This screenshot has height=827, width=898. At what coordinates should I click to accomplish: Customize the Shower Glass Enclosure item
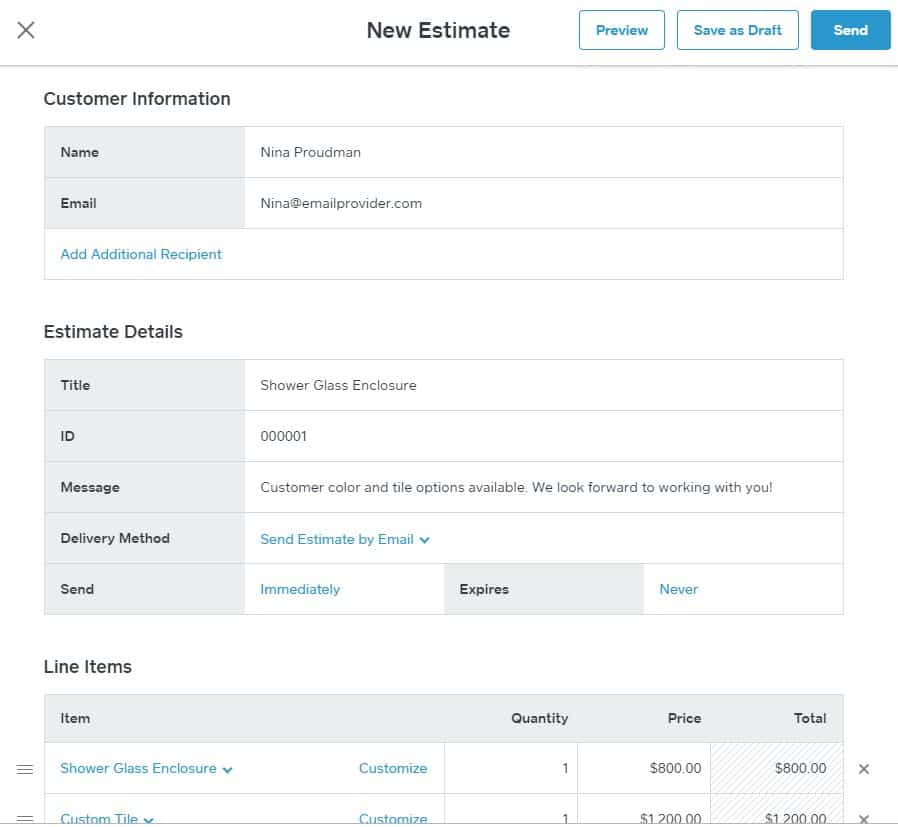[x=393, y=769]
